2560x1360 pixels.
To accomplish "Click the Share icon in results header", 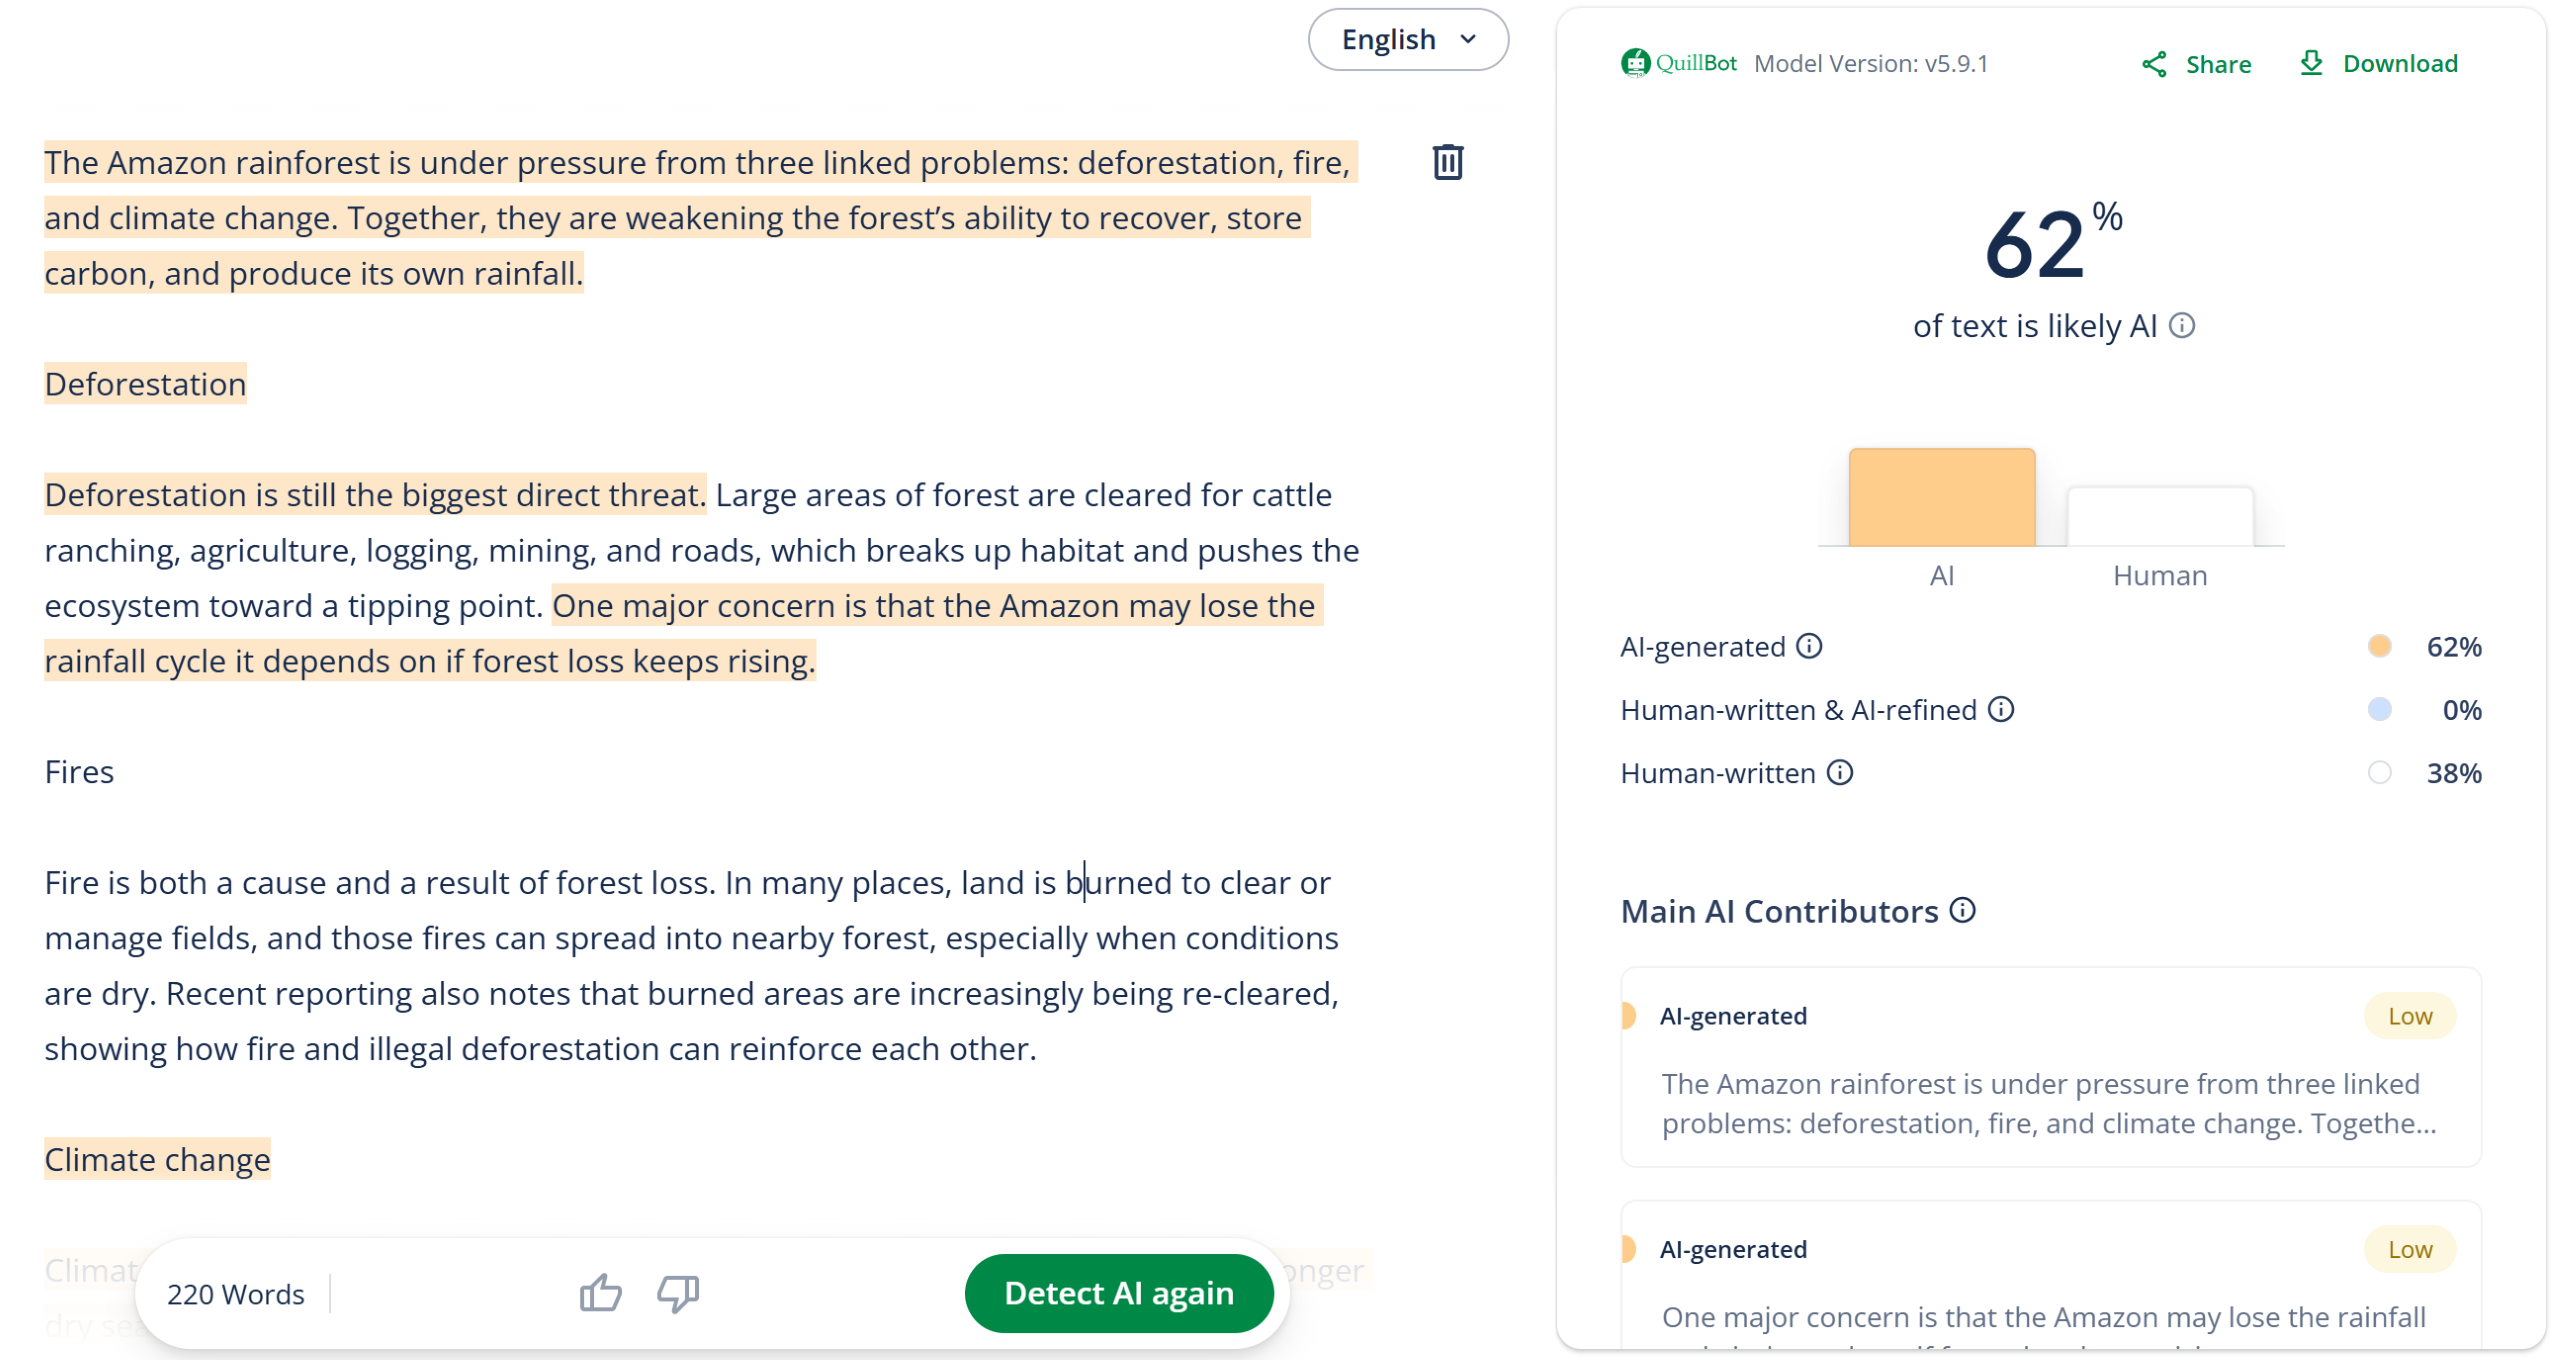I will pos(2153,64).
